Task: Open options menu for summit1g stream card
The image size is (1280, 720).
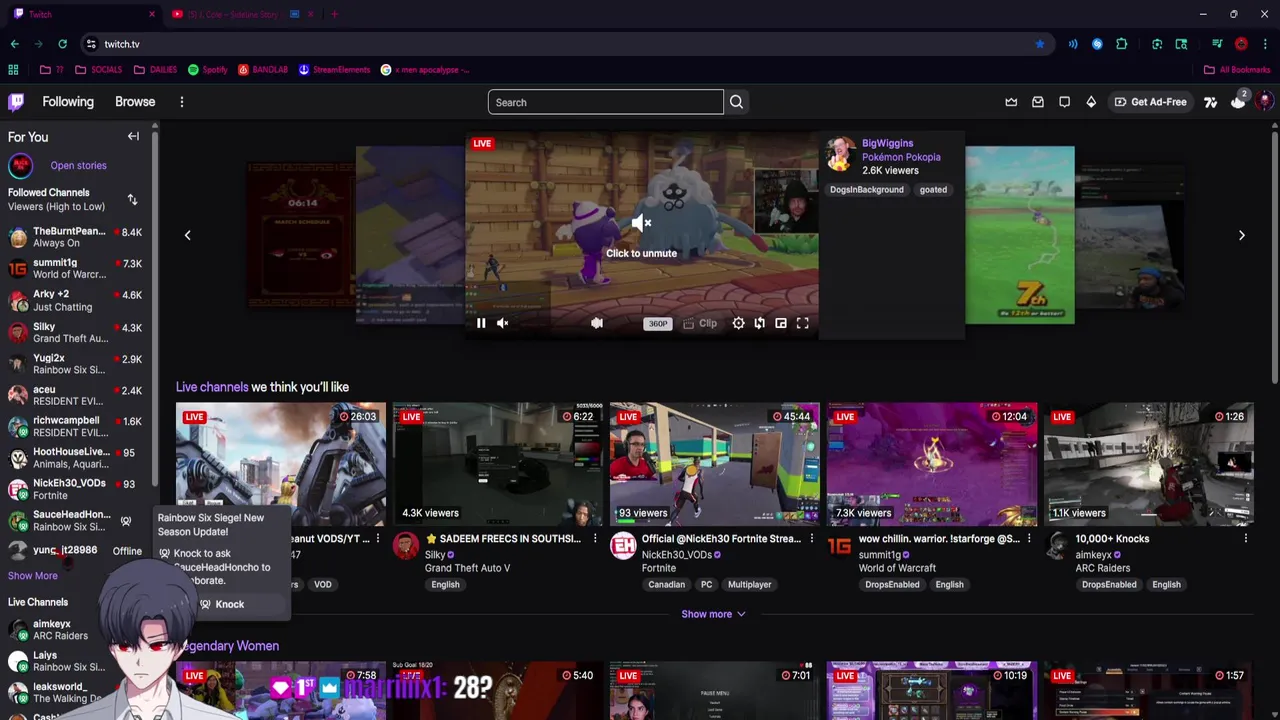Action: pos(1028,539)
